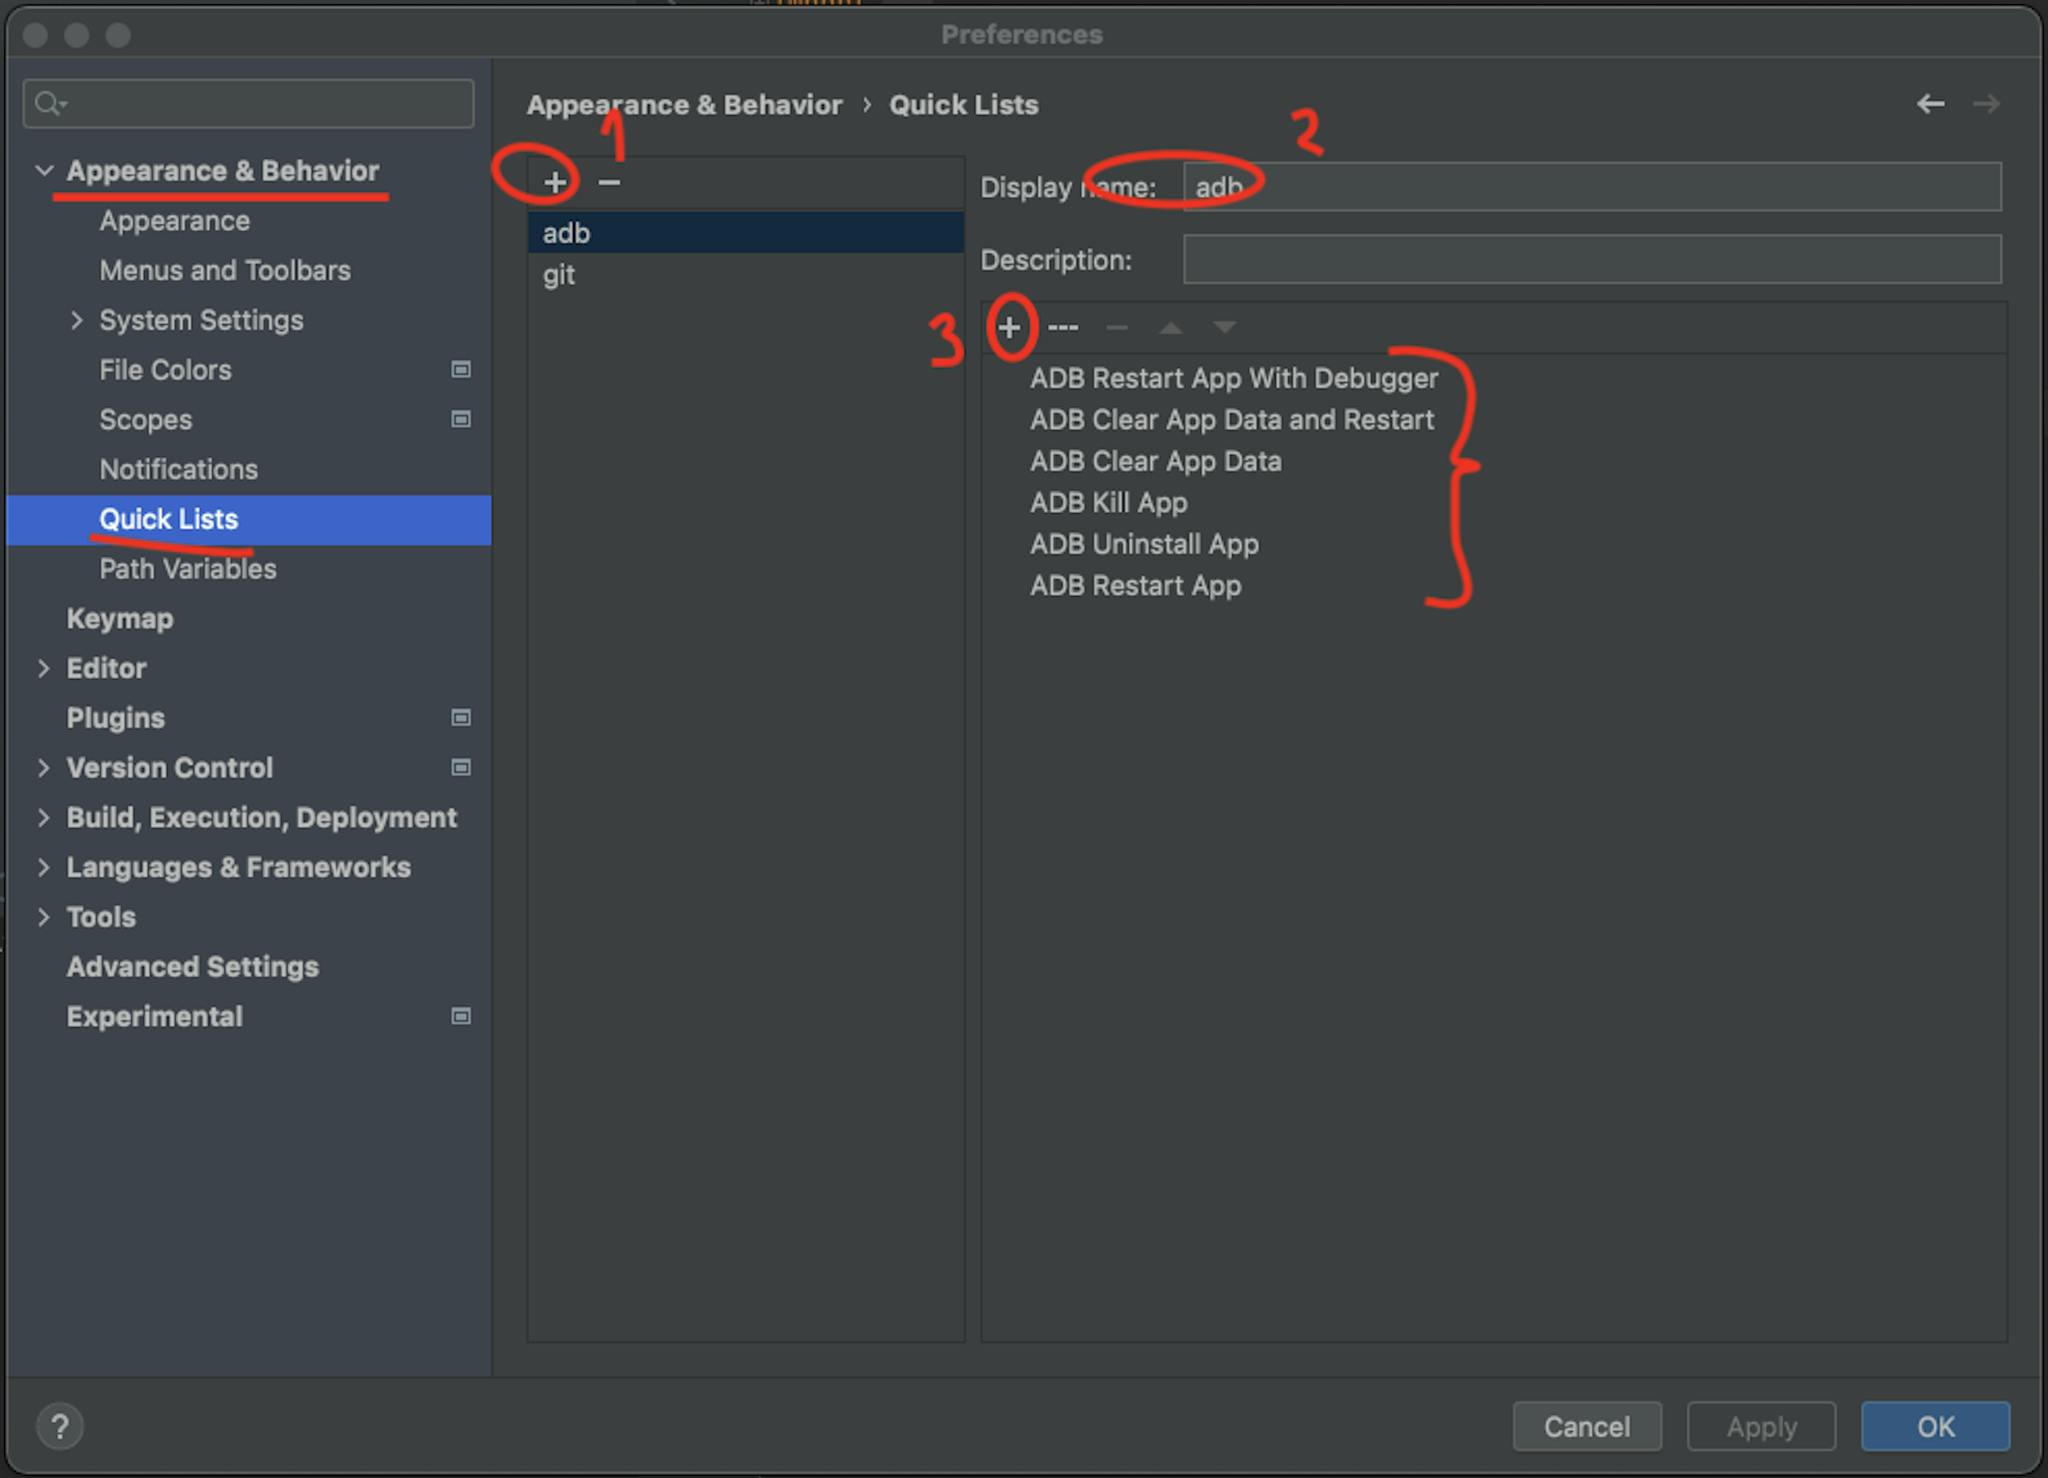Select the git quick list
Image resolution: width=2048 pixels, height=1478 pixels.
pyautogui.click(x=560, y=275)
